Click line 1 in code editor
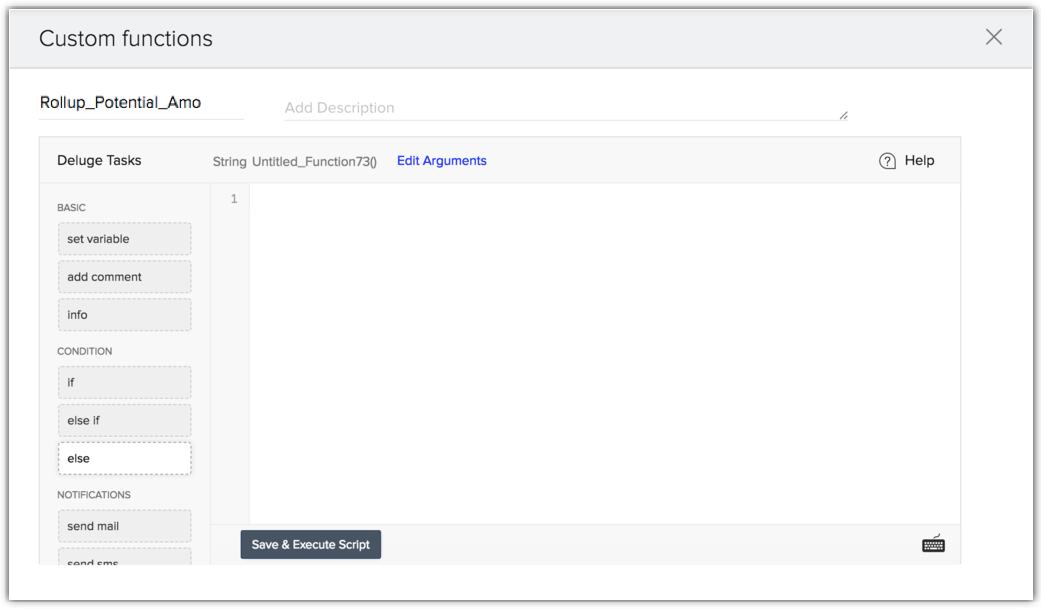The image size is (1041, 609). click(x=604, y=199)
